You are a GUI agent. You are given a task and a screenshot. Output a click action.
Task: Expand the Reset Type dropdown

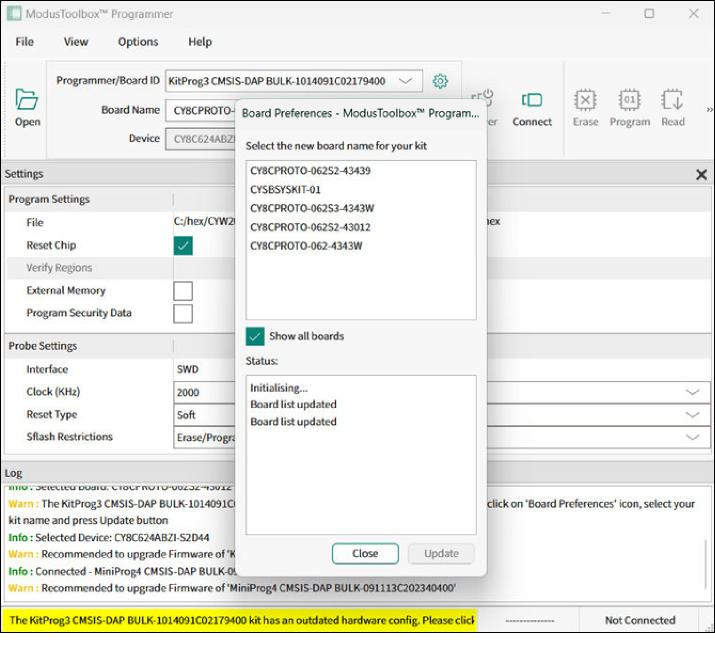click(x=692, y=414)
